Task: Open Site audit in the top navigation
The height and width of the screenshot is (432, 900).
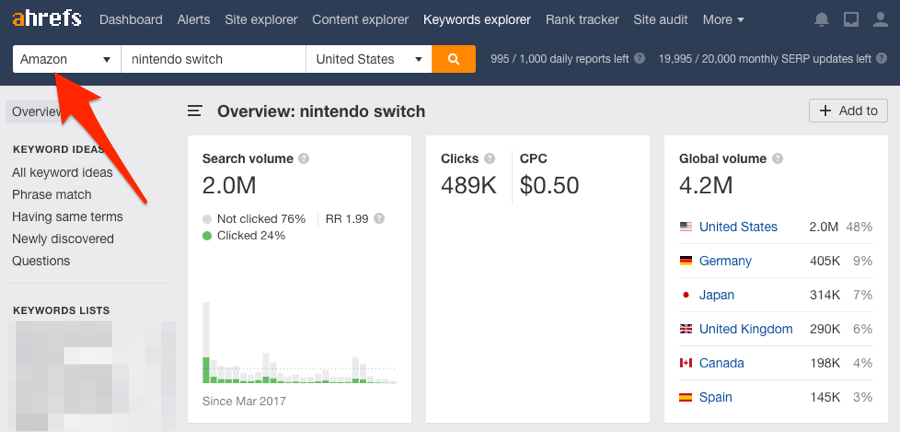Action: click(x=661, y=20)
